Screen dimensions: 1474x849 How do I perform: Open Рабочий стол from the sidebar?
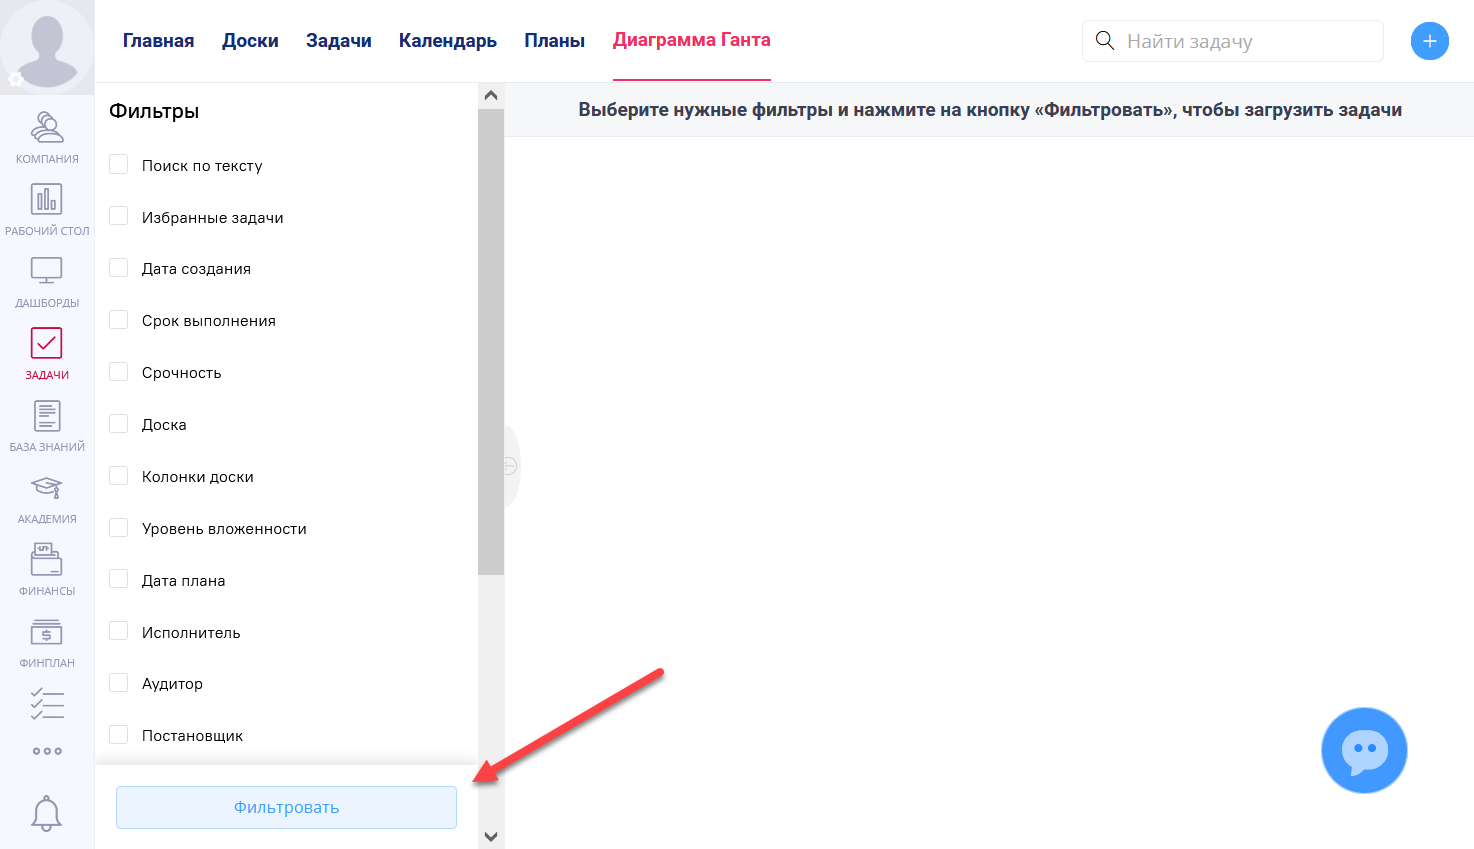(x=47, y=209)
